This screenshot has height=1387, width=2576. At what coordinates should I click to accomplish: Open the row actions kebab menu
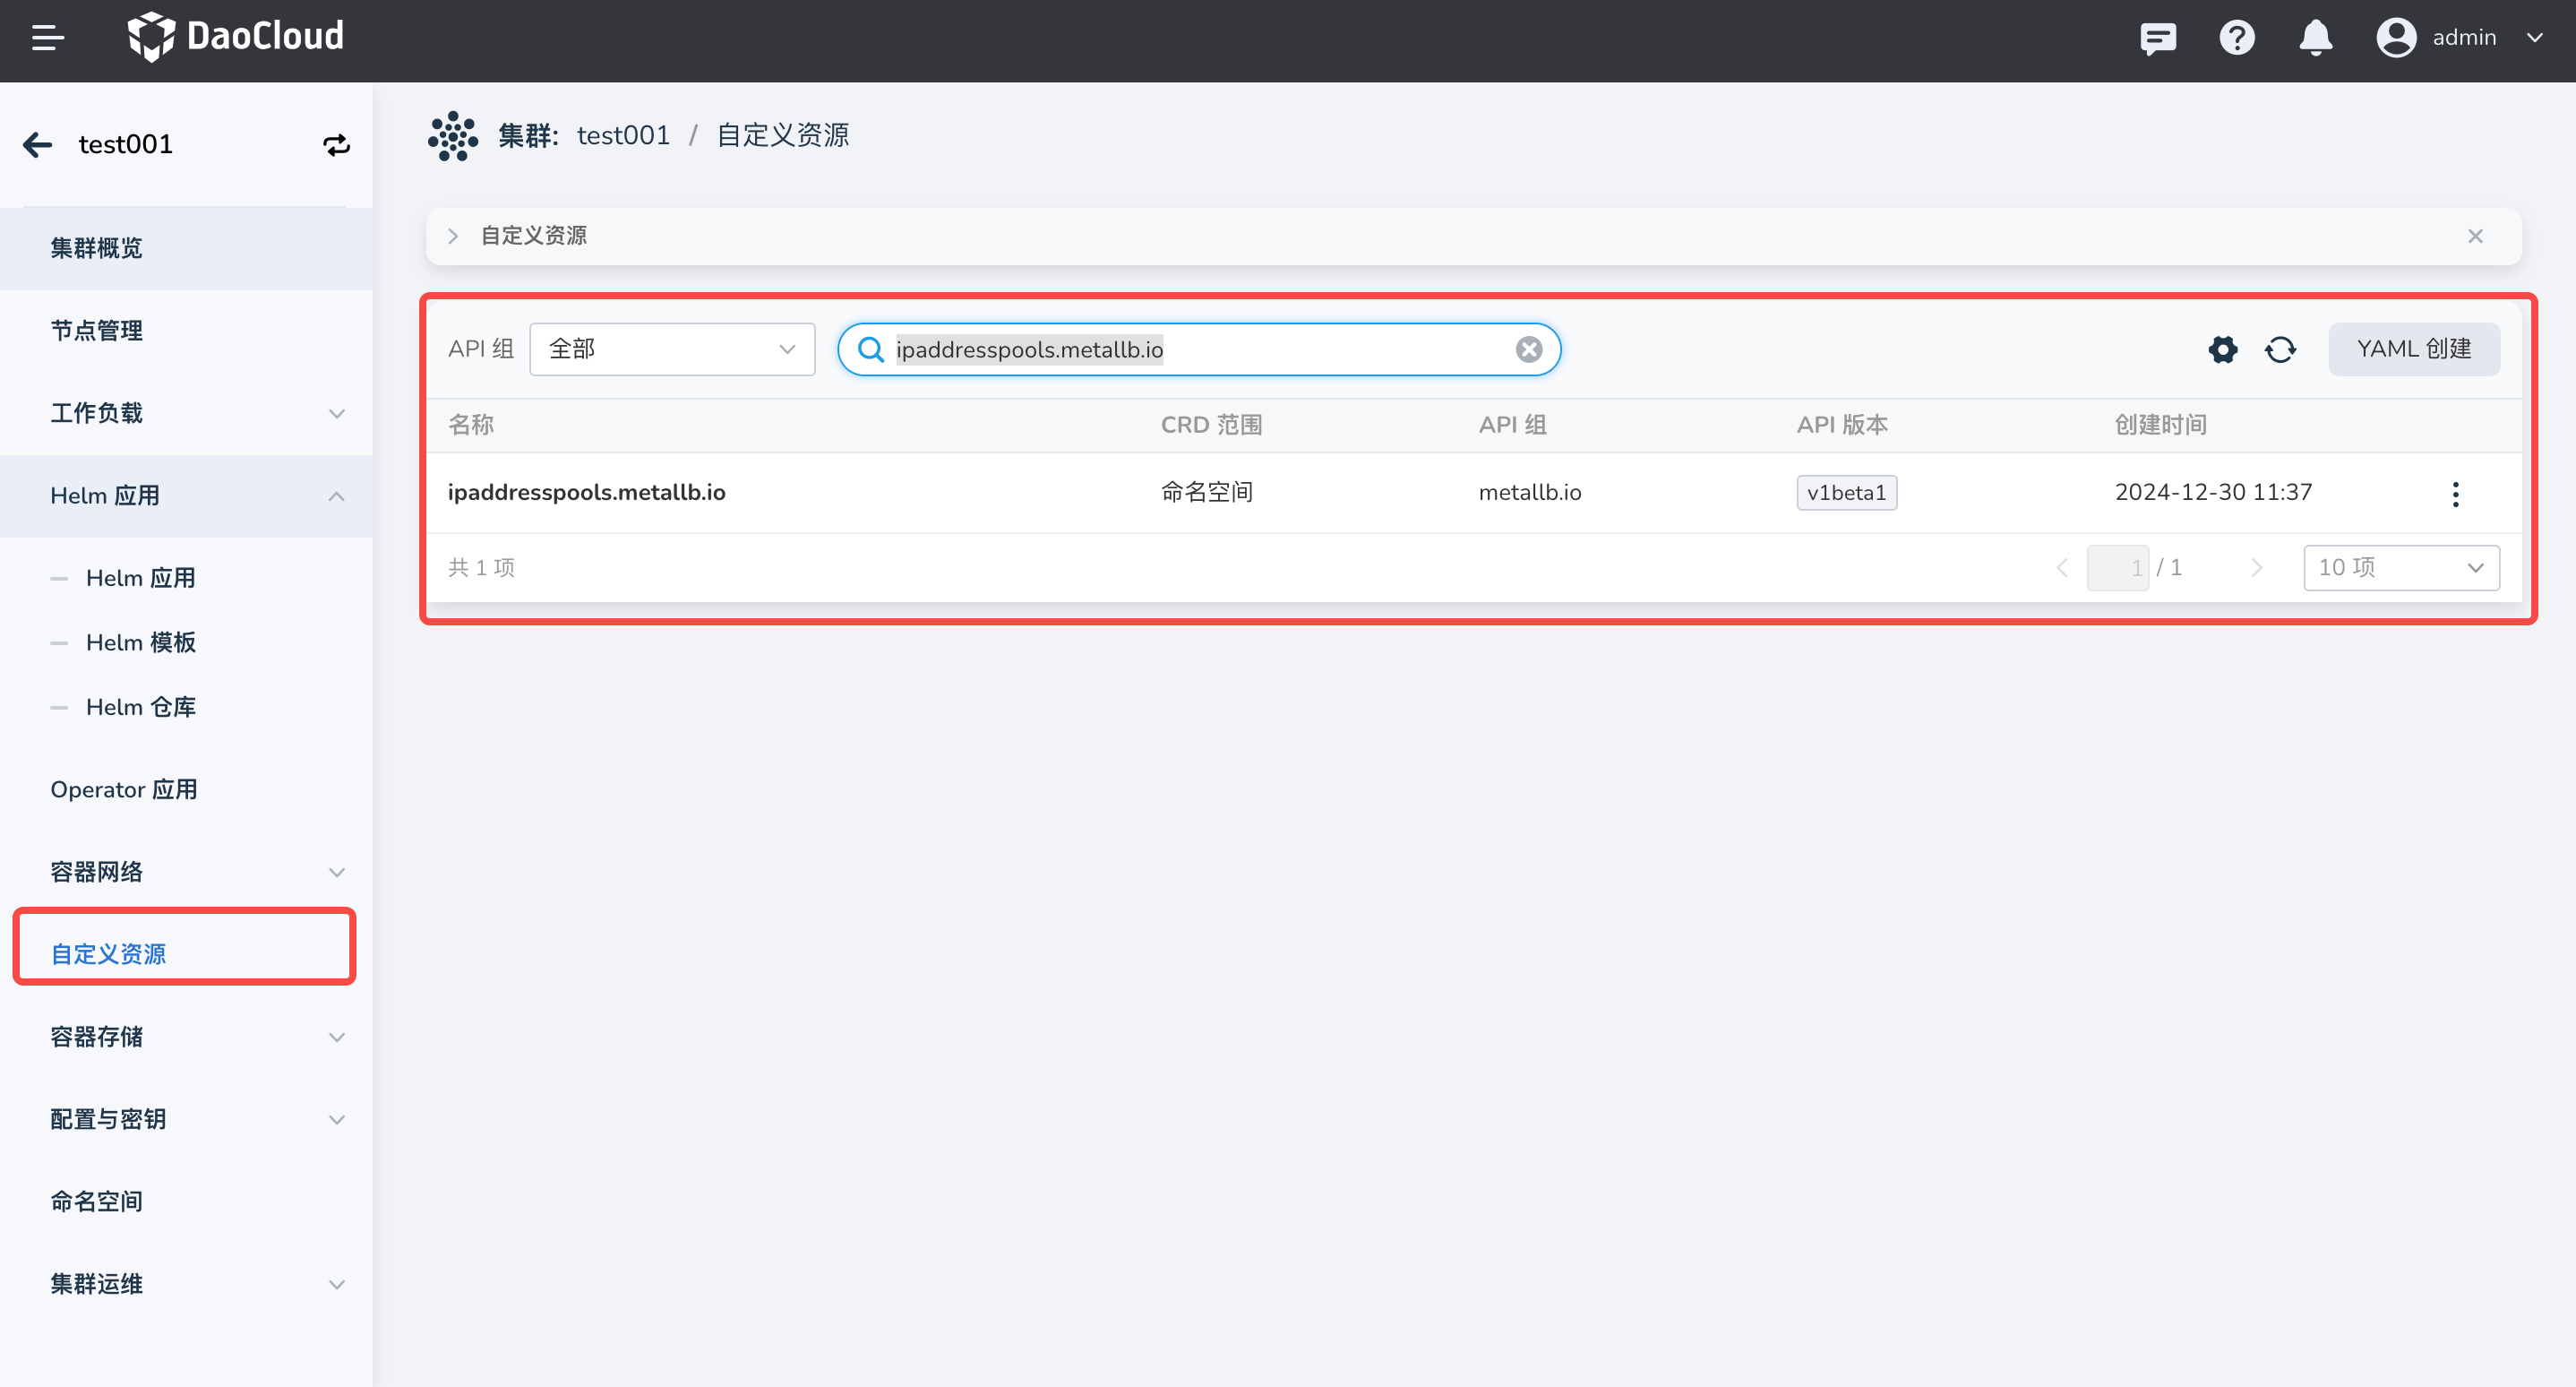coord(2455,493)
